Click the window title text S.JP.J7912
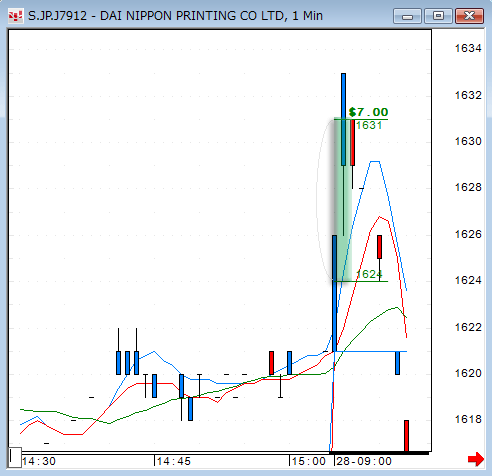Viewport: 492px width, 476px height. click(x=57, y=16)
